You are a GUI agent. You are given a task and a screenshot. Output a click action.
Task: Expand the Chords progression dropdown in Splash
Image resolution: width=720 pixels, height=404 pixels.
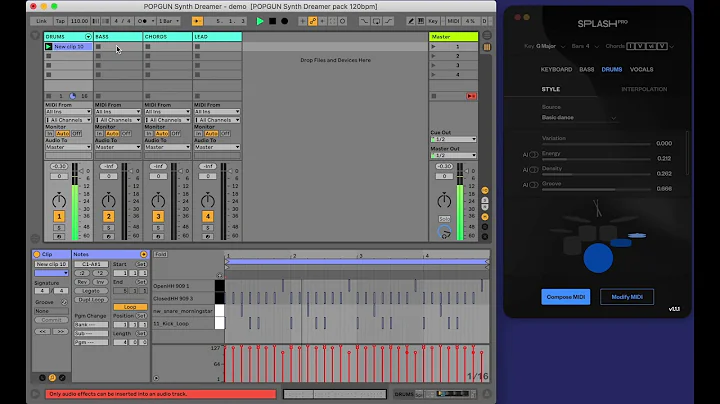(x=672, y=46)
